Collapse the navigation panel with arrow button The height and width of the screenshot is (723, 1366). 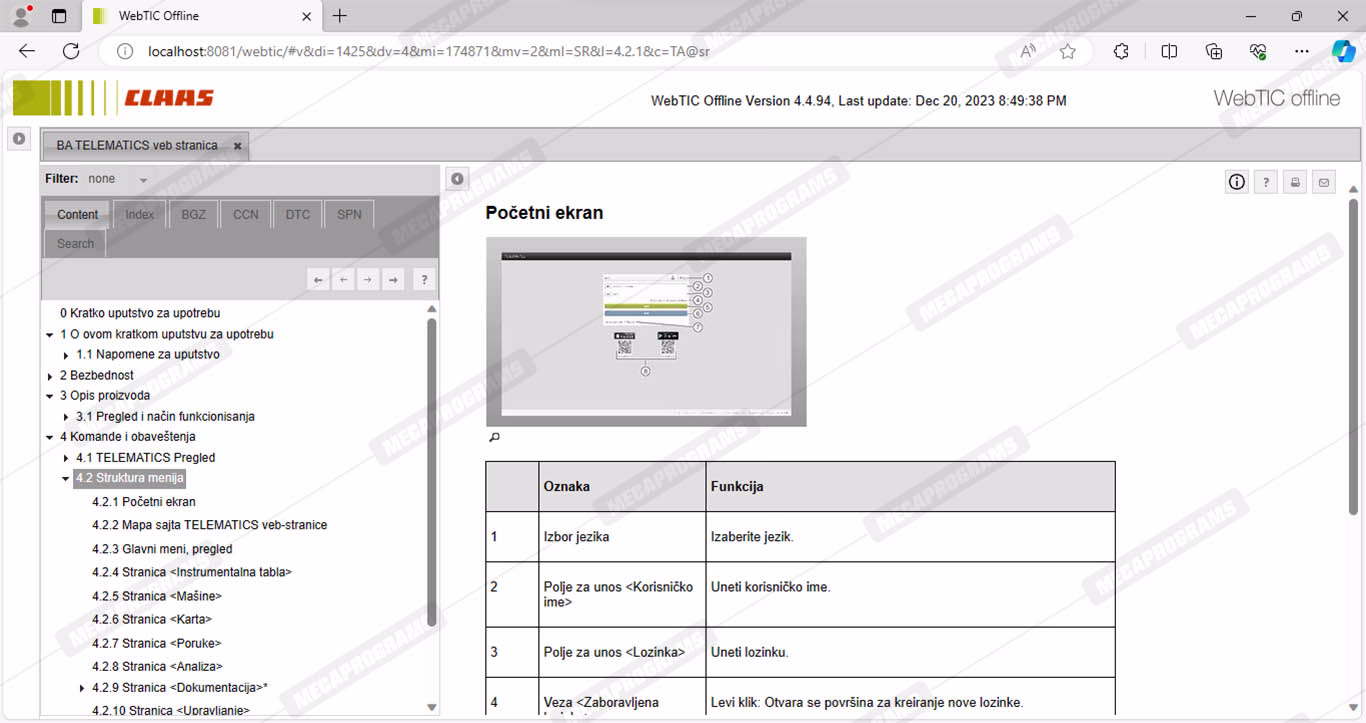coord(457,179)
